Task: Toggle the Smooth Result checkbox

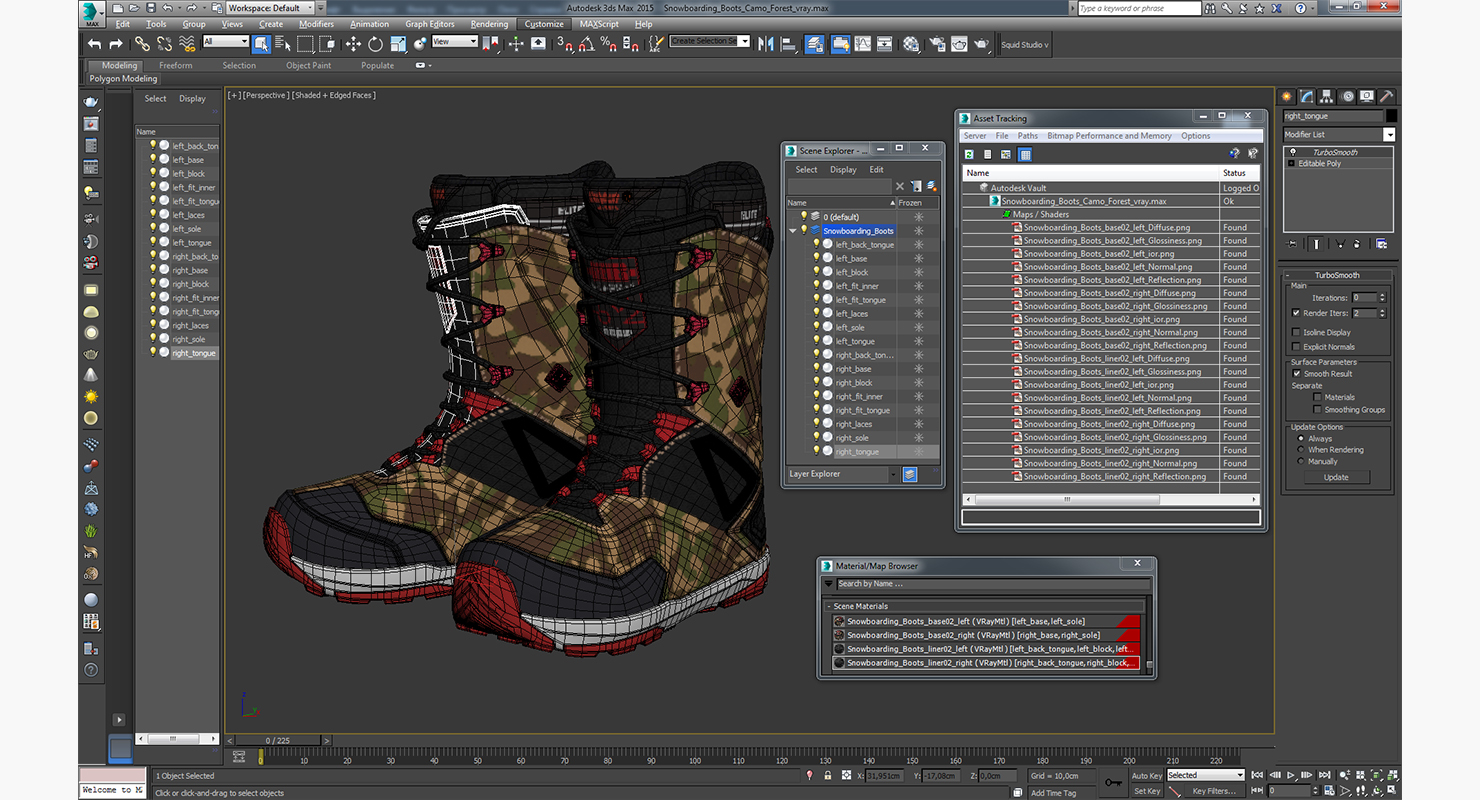Action: coord(1297,373)
